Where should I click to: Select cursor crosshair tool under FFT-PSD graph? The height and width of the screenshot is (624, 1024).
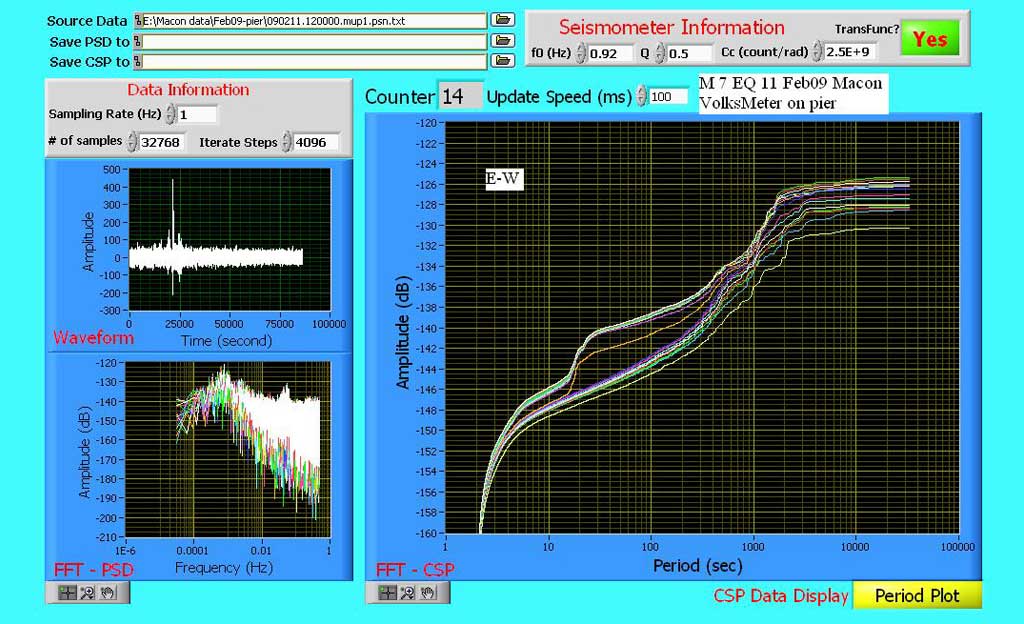(x=67, y=593)
